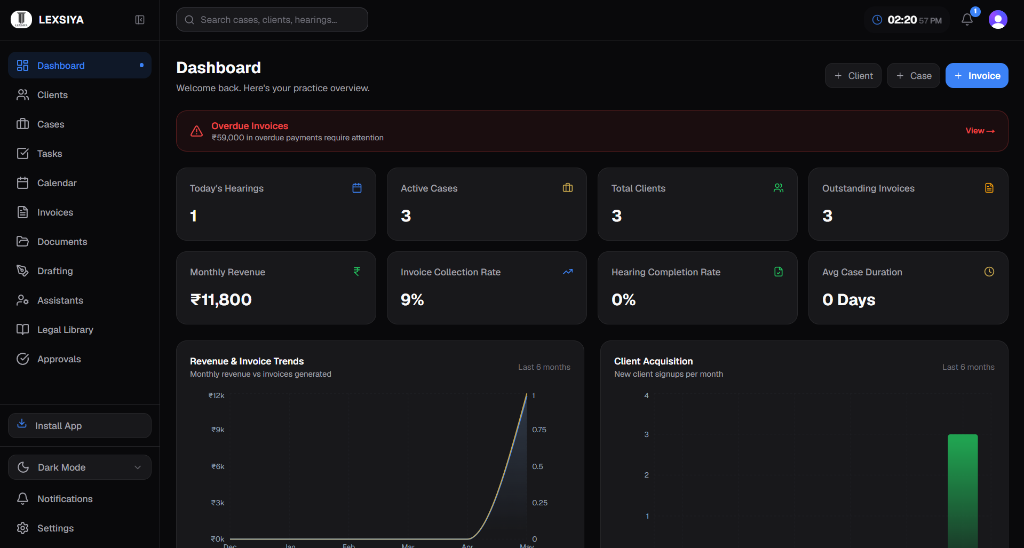Open the Dashboard menu item

(x=80, y=65)
